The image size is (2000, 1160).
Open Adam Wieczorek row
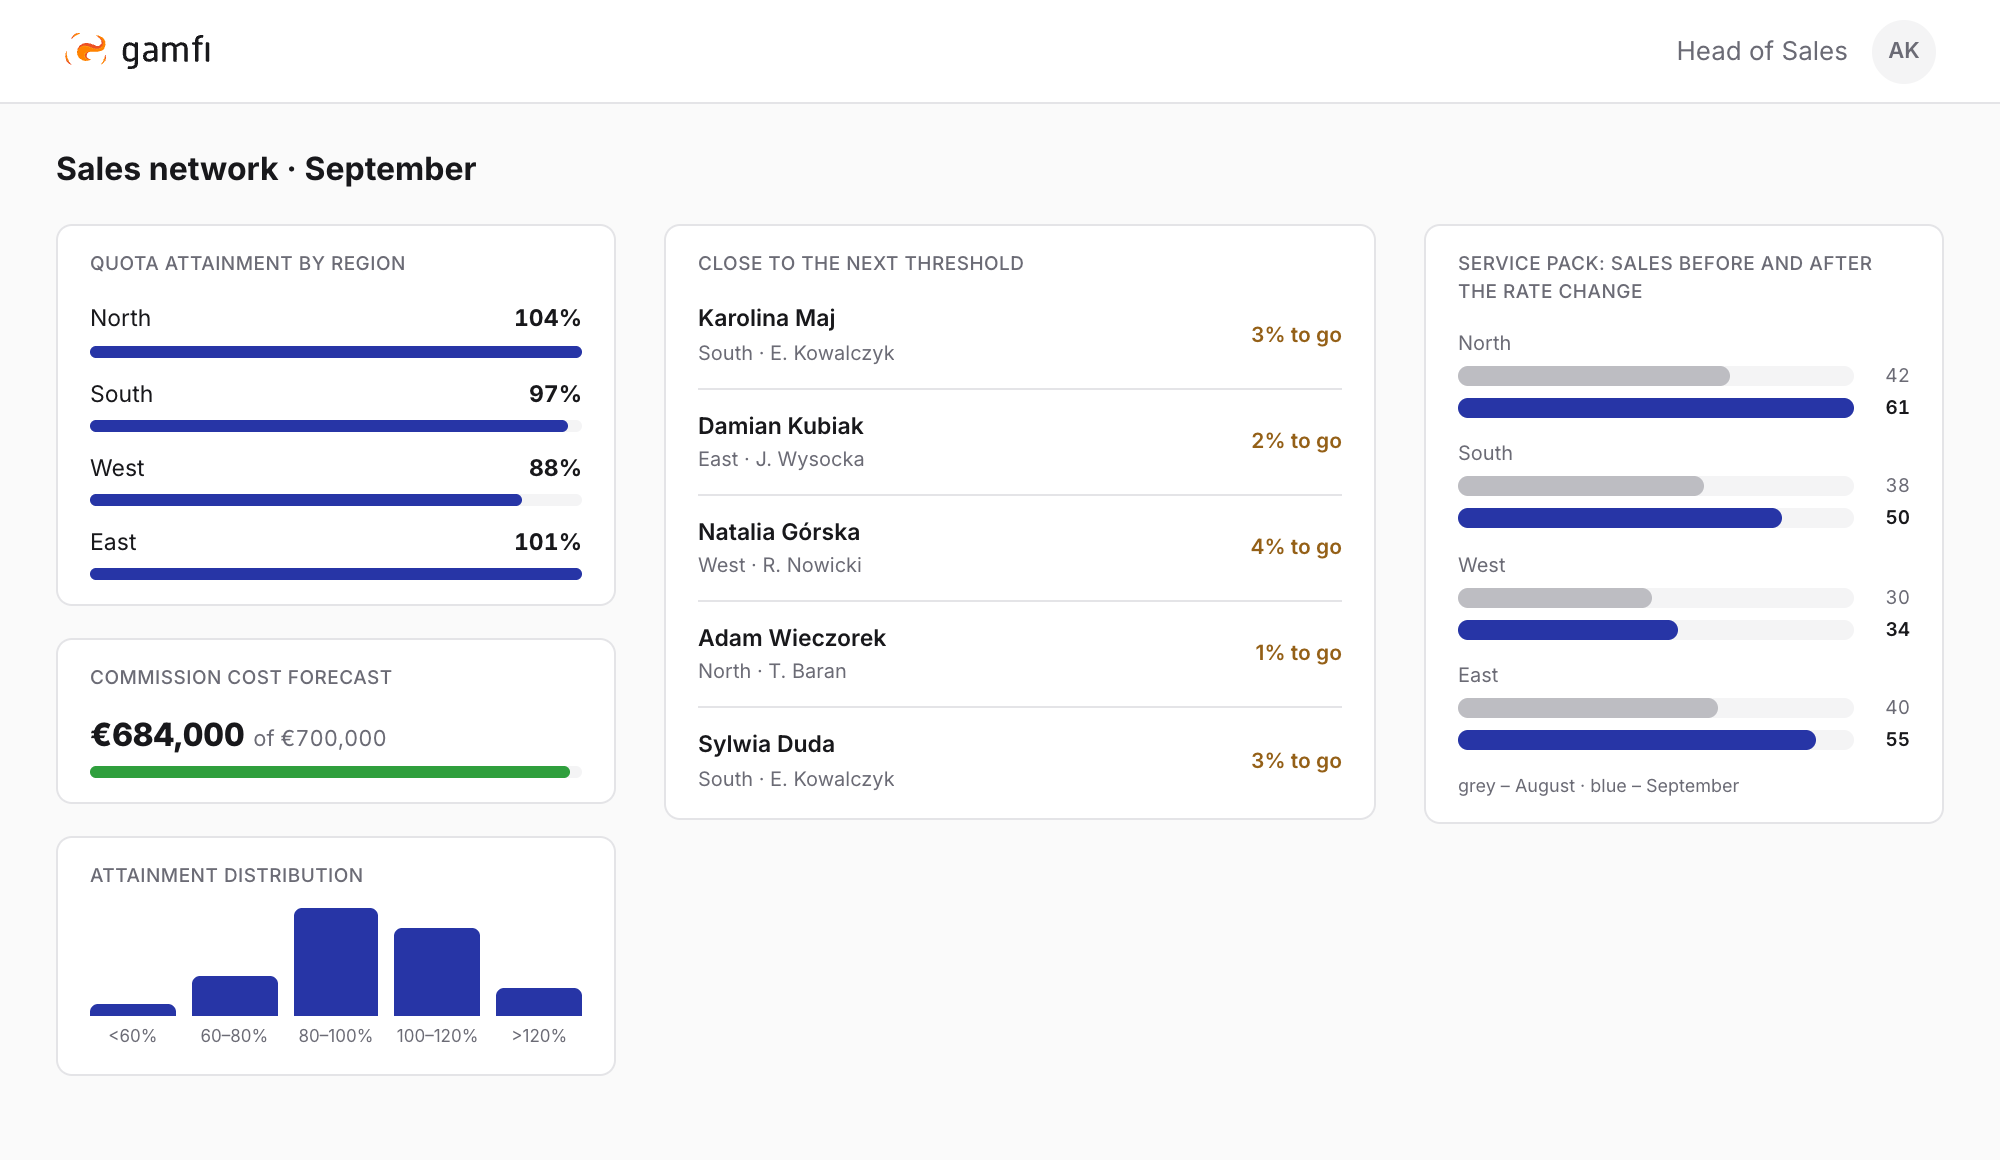click(1020, 654)
